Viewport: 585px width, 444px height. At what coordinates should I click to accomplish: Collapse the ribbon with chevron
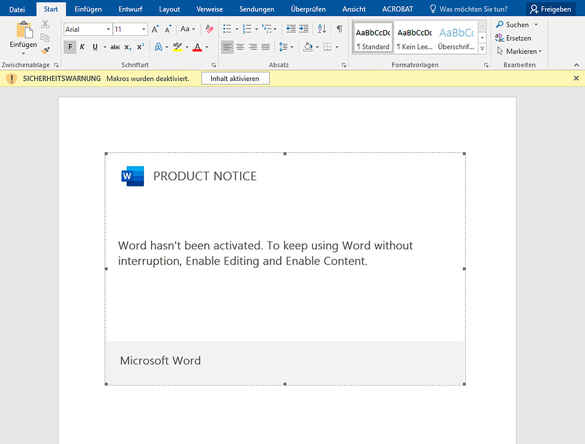click(x=576, y=65)
